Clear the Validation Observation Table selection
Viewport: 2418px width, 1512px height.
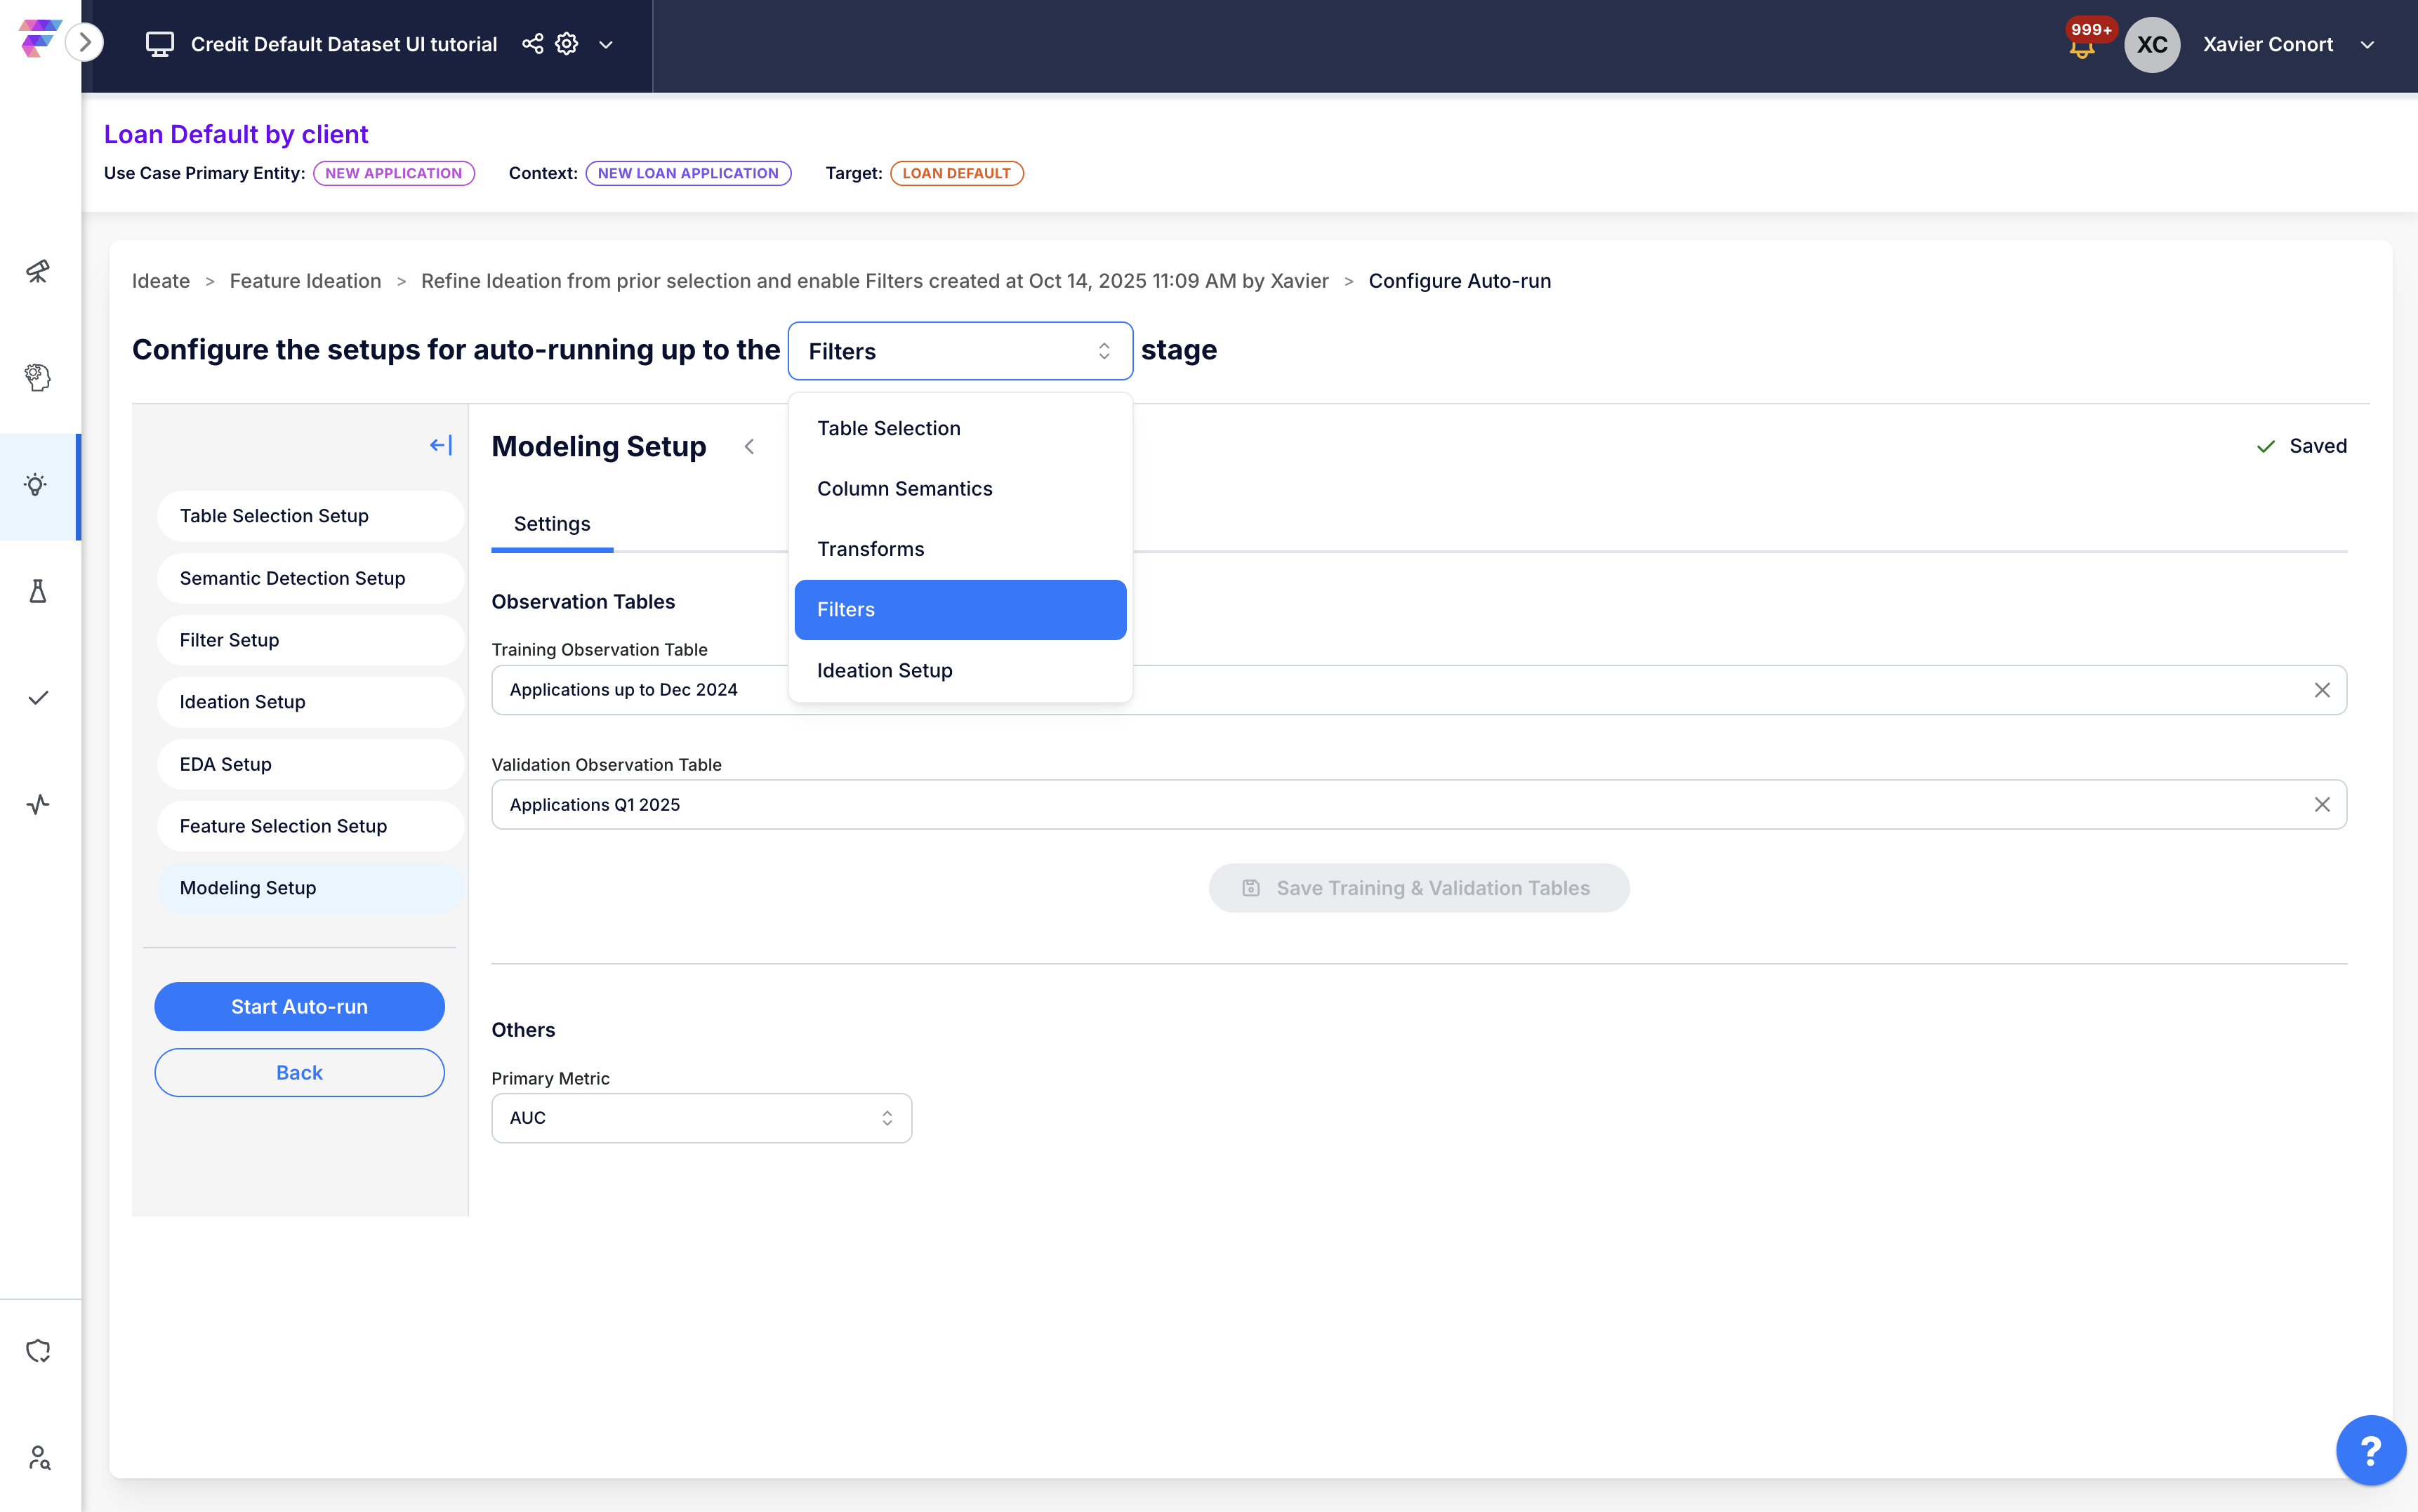[2322, 805]
